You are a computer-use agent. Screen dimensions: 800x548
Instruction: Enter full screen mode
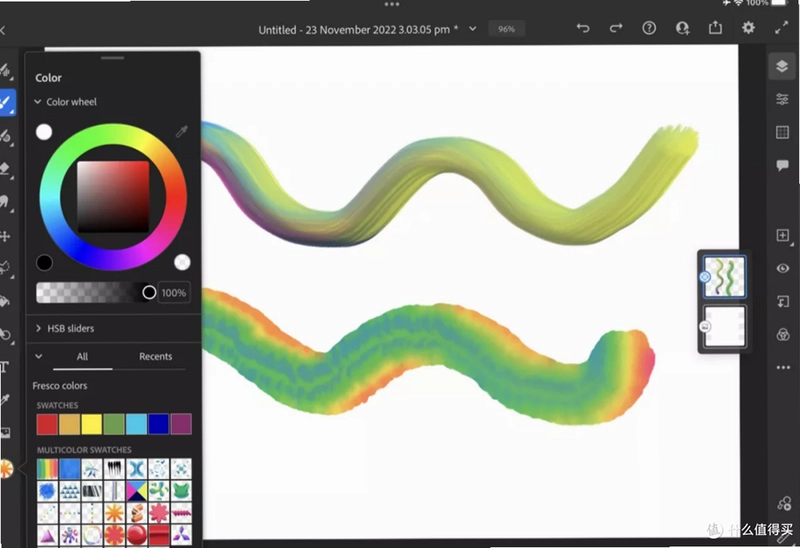pos(781,28)
